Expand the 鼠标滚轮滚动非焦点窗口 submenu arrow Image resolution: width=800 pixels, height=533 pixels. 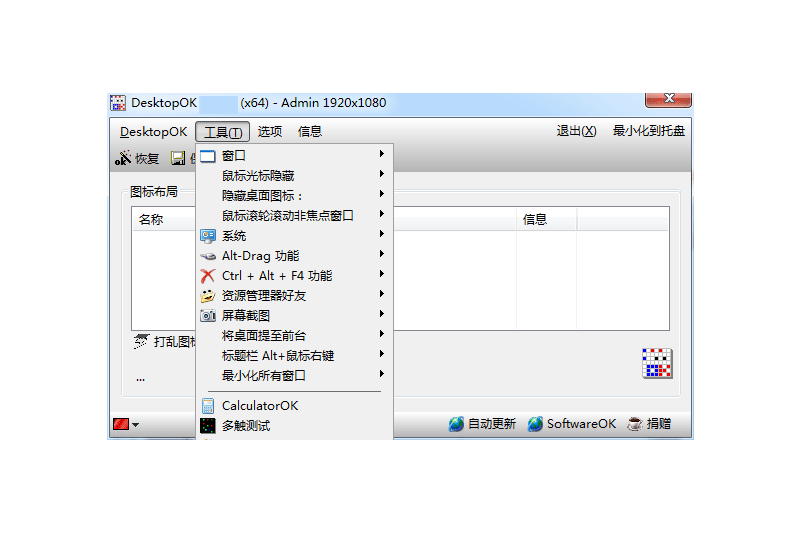click(x=381, y=214)
